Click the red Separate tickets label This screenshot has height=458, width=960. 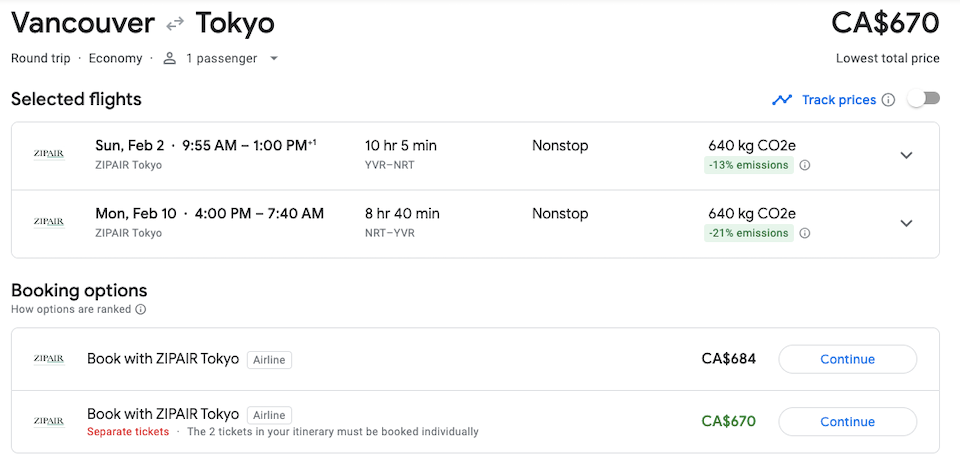[x=128, y=432]
